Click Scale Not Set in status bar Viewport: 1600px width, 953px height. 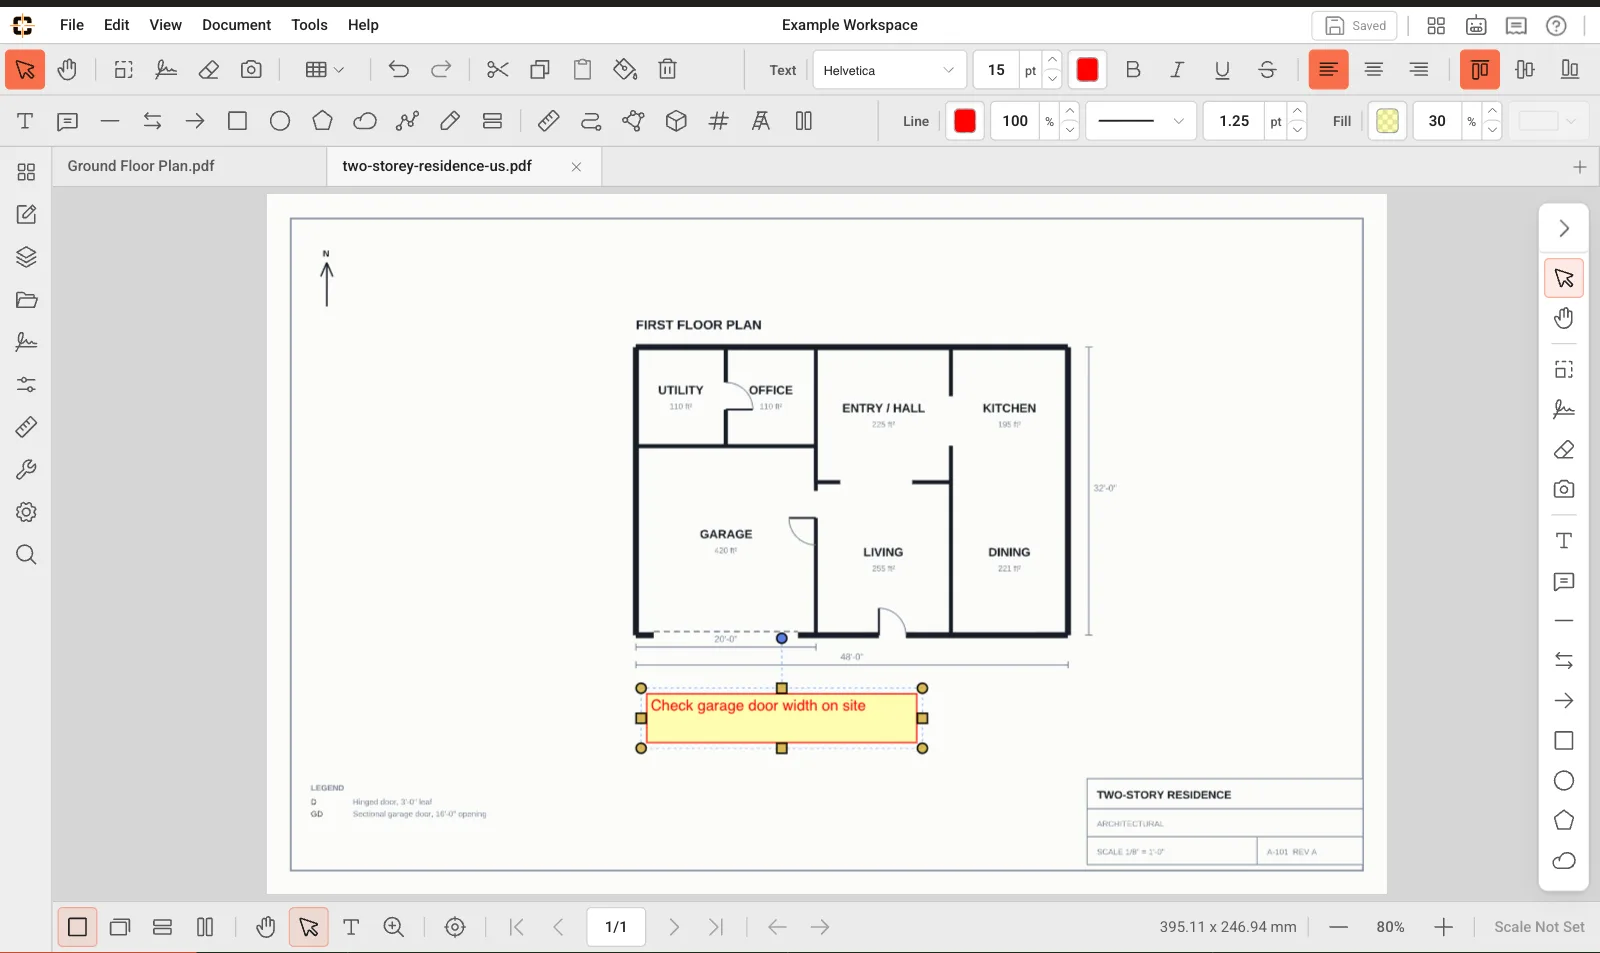coord(1539,927)
